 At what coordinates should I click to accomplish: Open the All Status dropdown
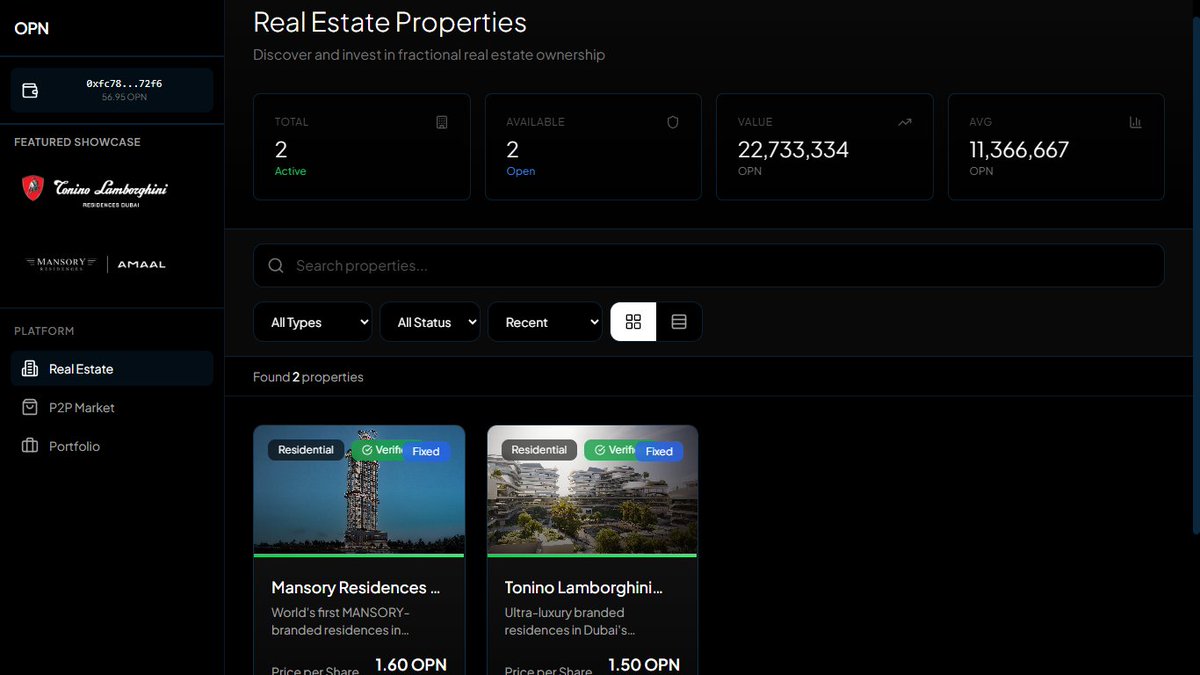click(430, 322)
